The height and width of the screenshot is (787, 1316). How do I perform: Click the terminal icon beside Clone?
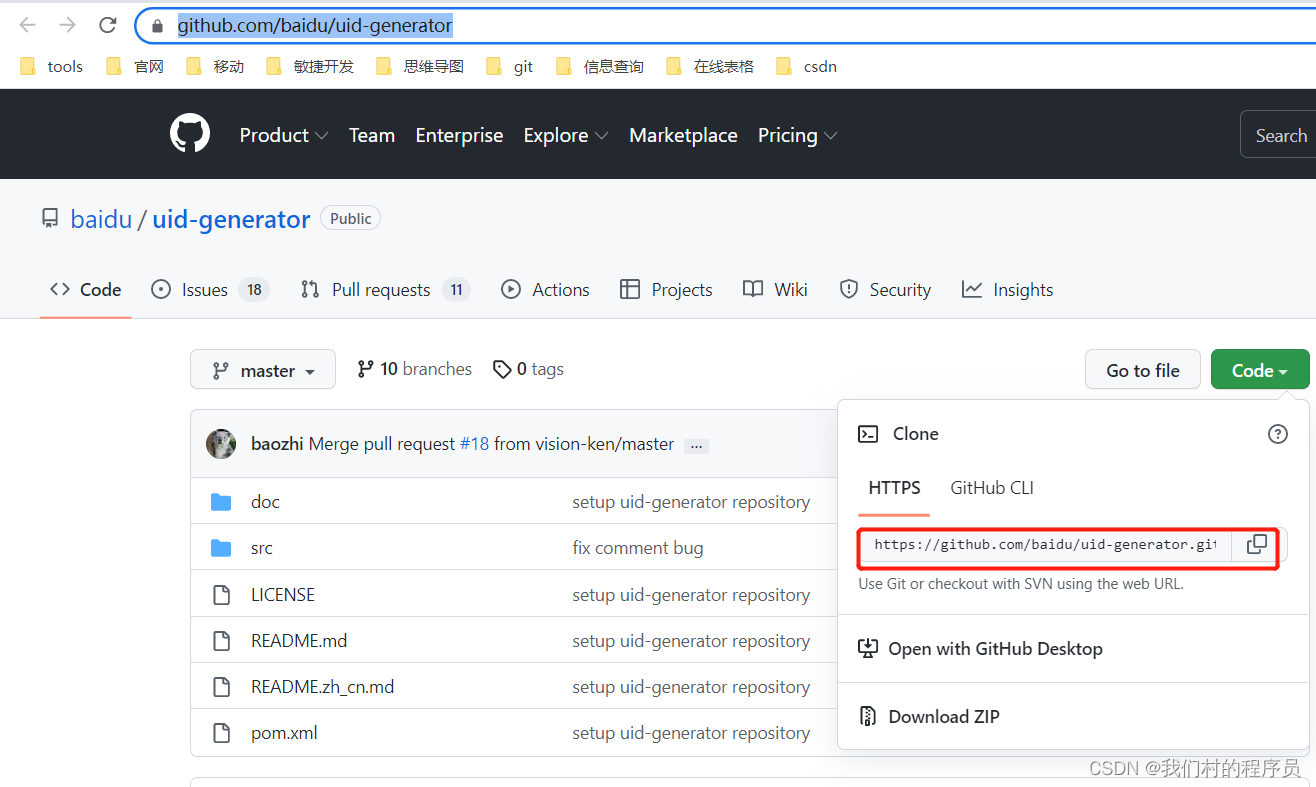869,434
